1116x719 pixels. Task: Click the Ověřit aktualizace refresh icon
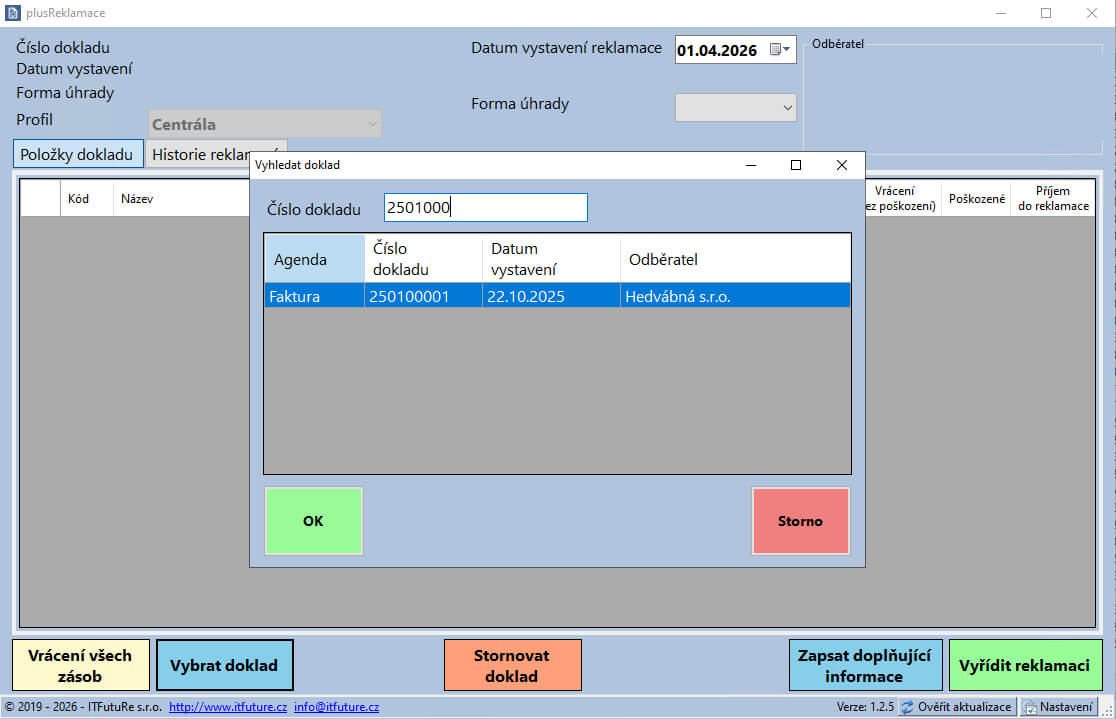907,707
